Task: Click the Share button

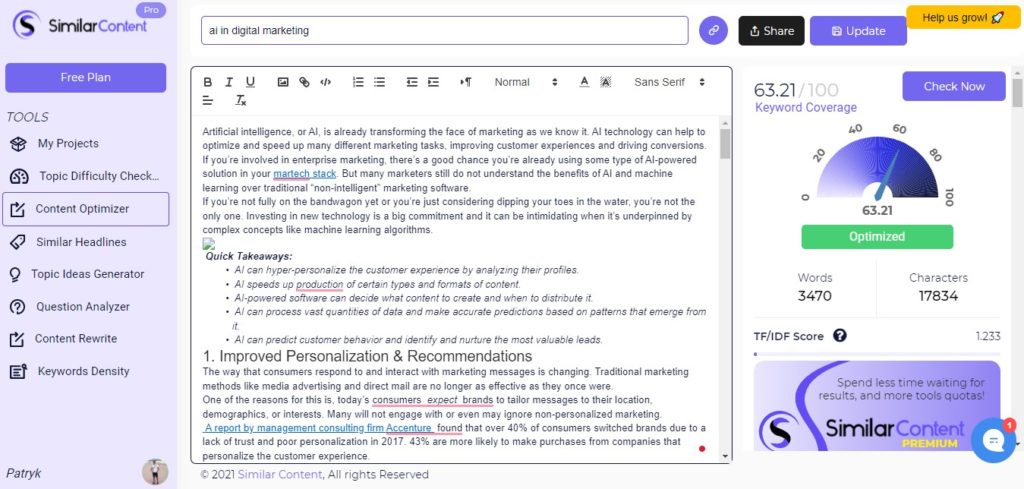Action: tap(771, 31)
